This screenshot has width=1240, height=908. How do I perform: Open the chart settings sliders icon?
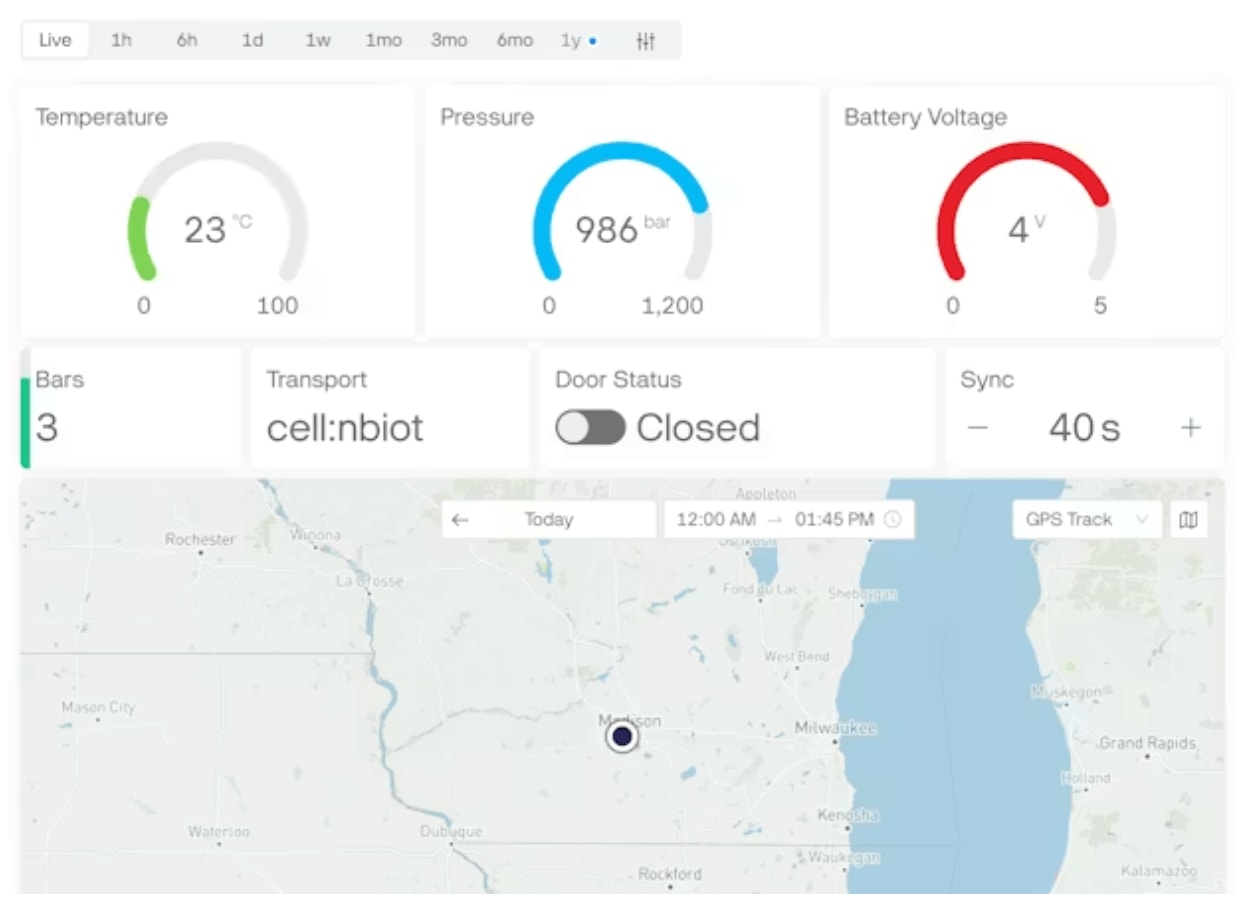tap(648, 40)
